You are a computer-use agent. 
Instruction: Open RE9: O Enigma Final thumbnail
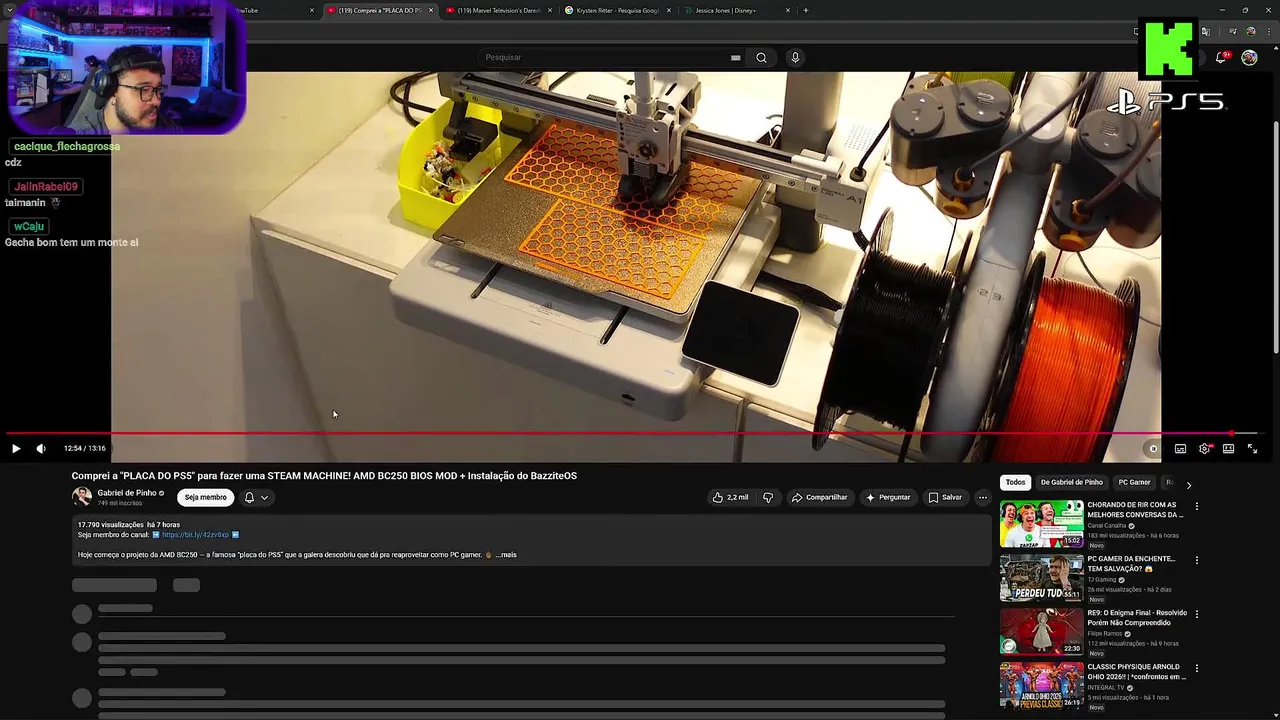[1041, 632]
